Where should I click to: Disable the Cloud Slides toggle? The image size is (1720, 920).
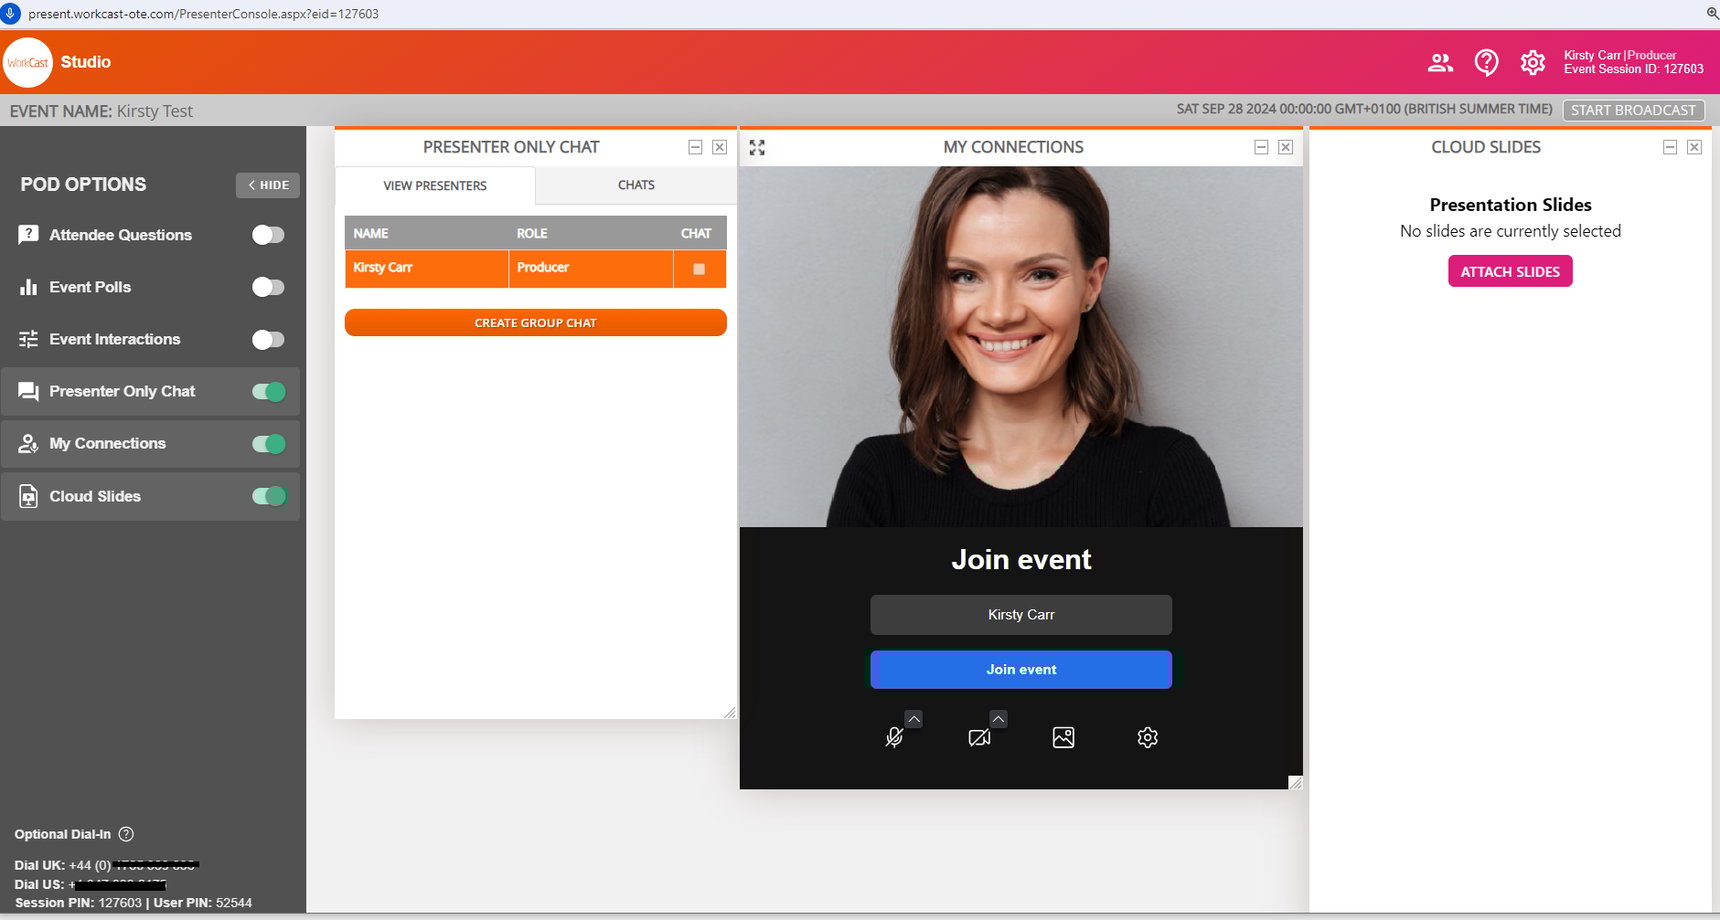[x=268, y=496]
